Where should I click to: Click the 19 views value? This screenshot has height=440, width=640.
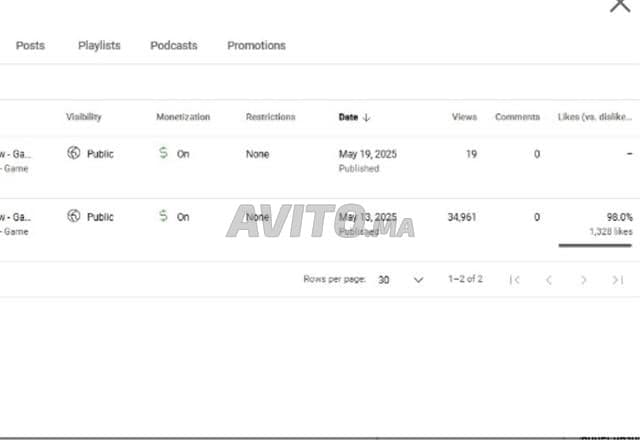click(471, 154)
